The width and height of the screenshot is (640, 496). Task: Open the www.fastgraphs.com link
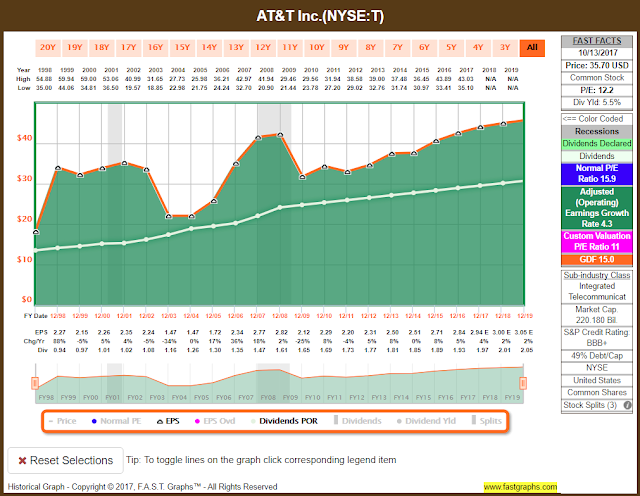(x=520, y=487)
